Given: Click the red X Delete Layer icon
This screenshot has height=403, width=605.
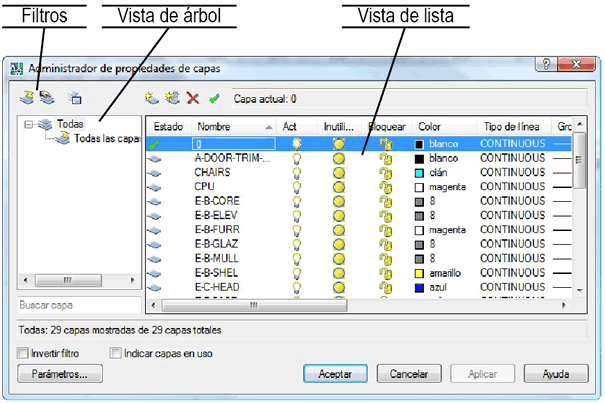Looking at the screenshot, I should (193, 98).
